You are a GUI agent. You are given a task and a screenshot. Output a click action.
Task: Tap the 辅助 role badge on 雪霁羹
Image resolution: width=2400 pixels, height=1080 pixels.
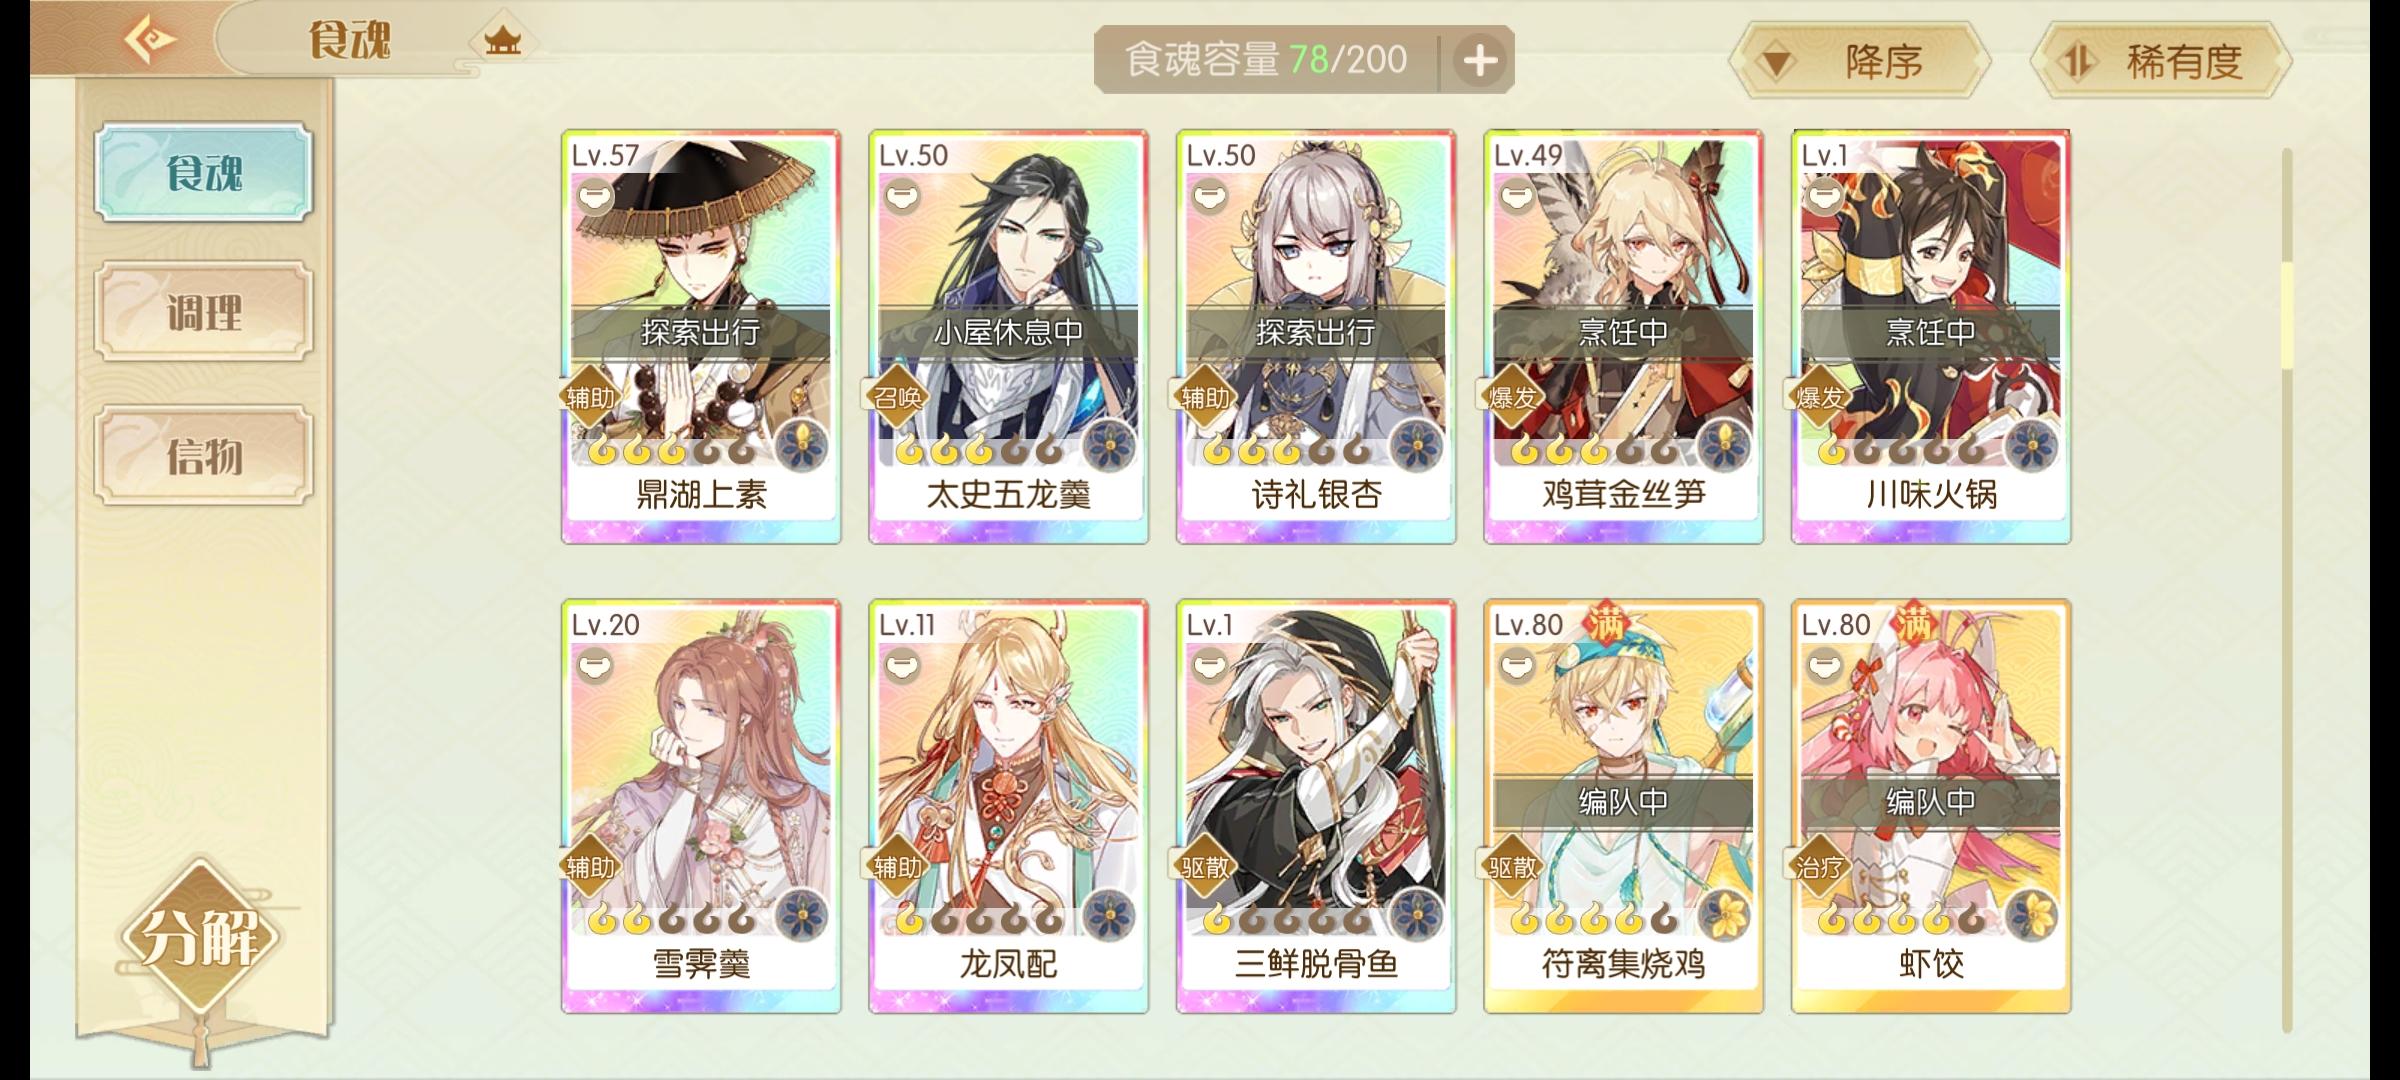click(591, 867)
